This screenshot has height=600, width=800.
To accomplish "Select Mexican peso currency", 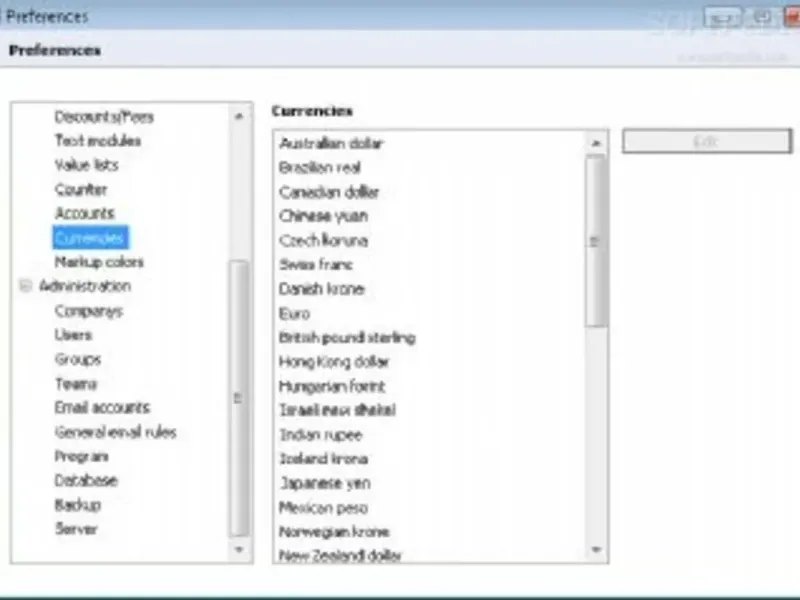I will (x=323, y=508).
